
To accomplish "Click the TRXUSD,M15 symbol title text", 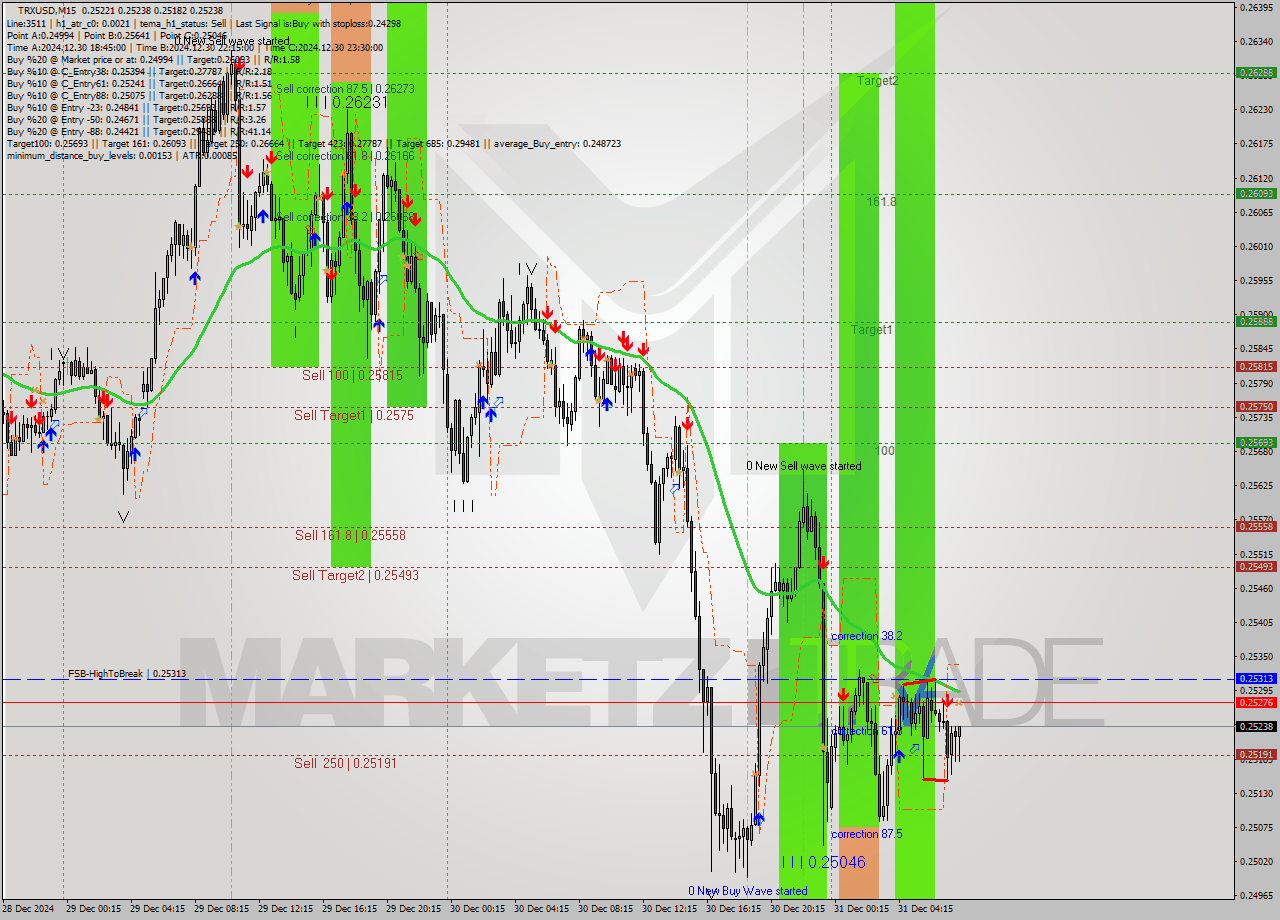I will click(x=47, y=10).
